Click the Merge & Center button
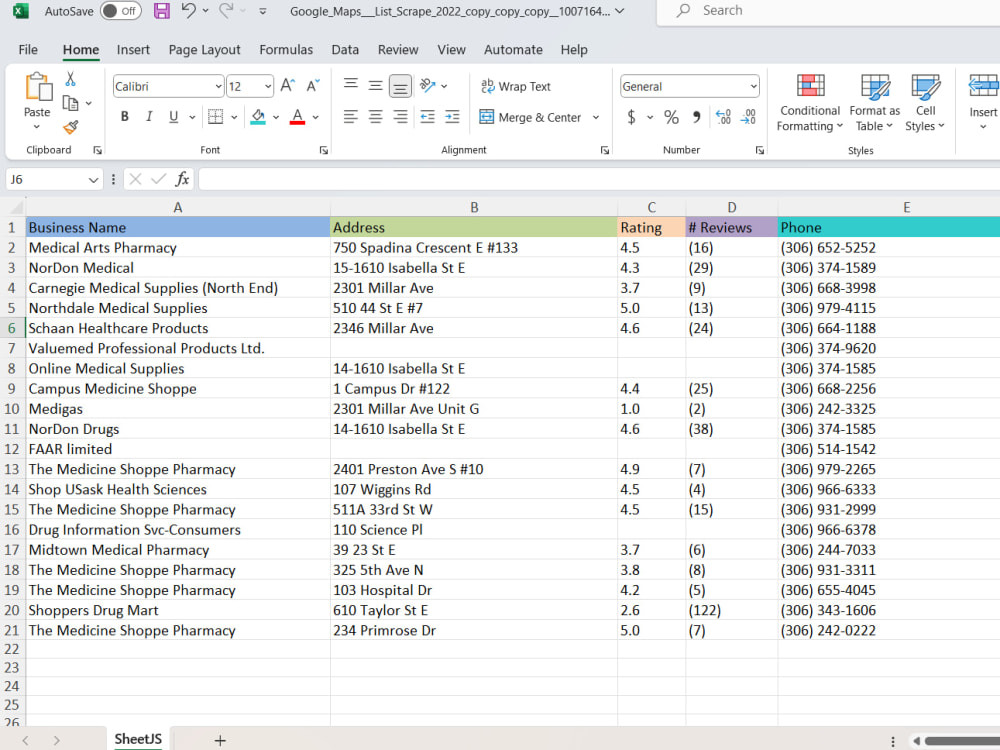Viewport: 1000px width, 750px height. tap(536, 117)
